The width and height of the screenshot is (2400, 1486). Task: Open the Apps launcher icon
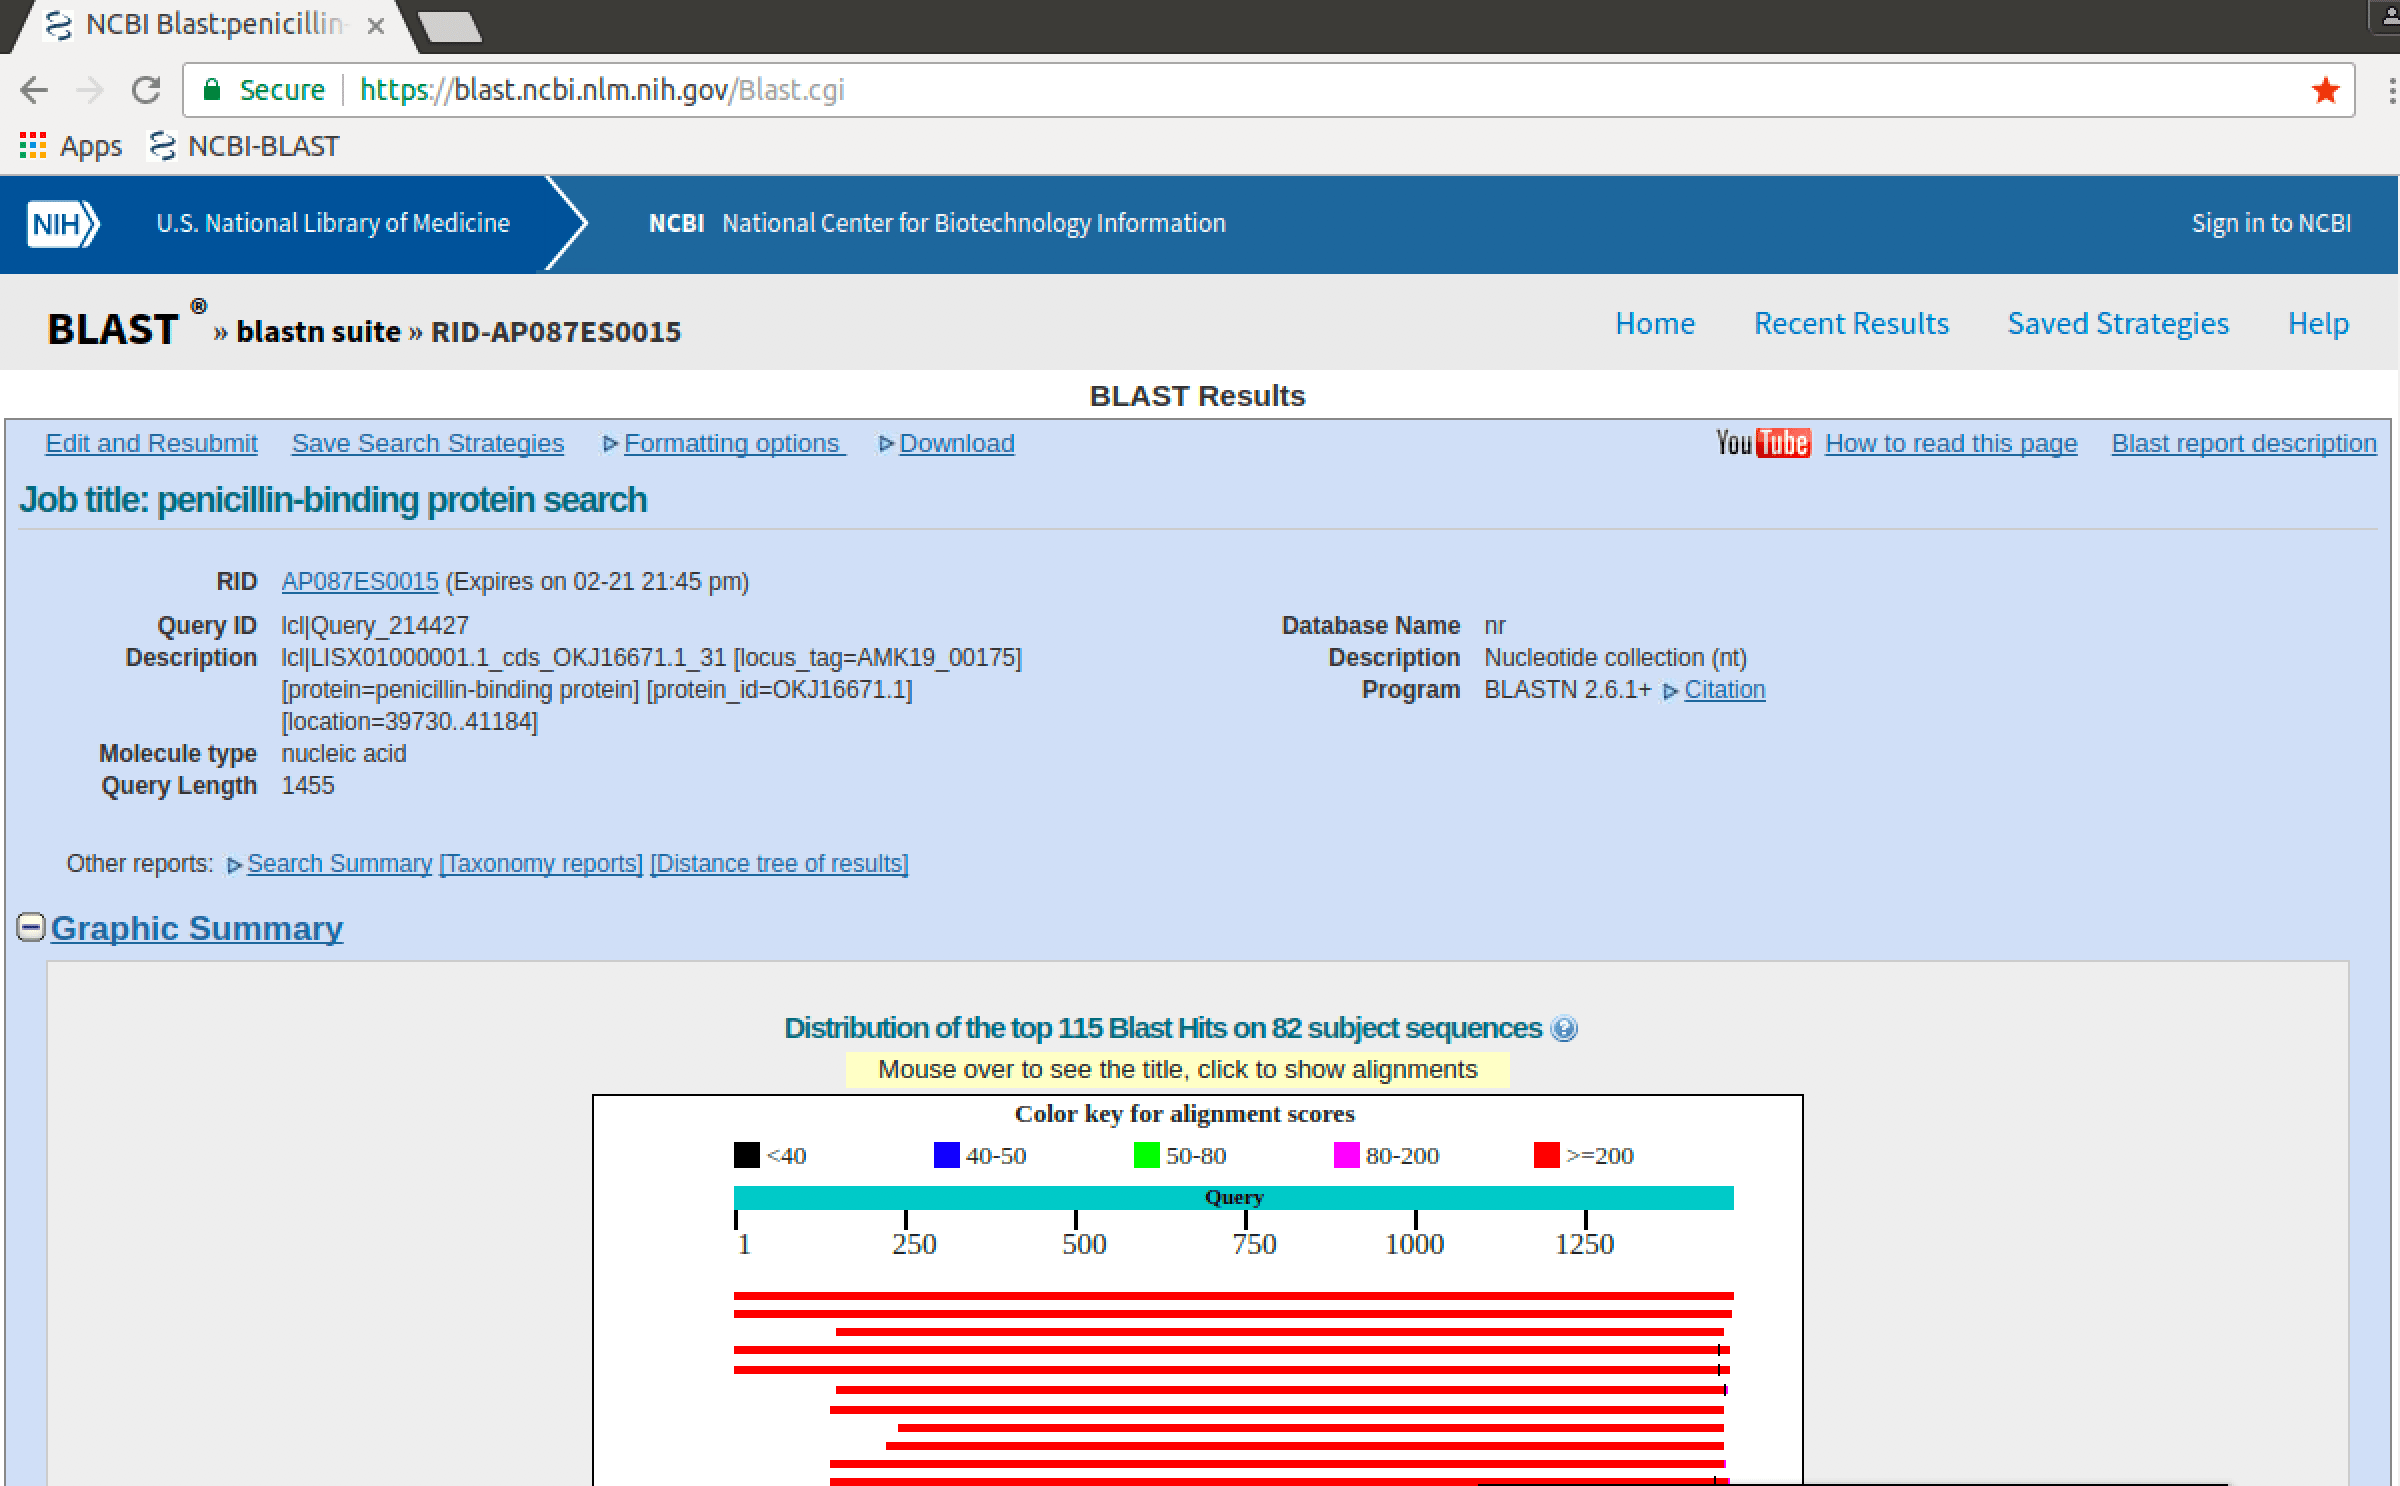pos(33,145)
